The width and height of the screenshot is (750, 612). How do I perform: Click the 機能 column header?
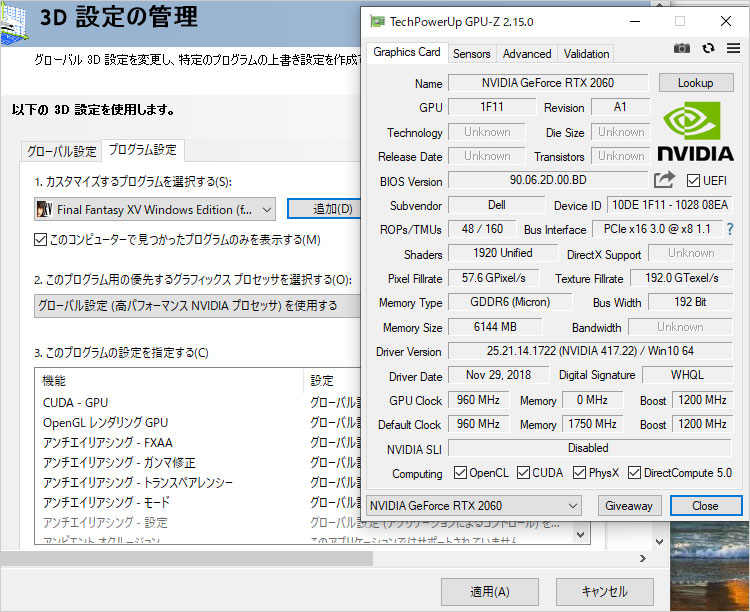click(x=169, y=380)
